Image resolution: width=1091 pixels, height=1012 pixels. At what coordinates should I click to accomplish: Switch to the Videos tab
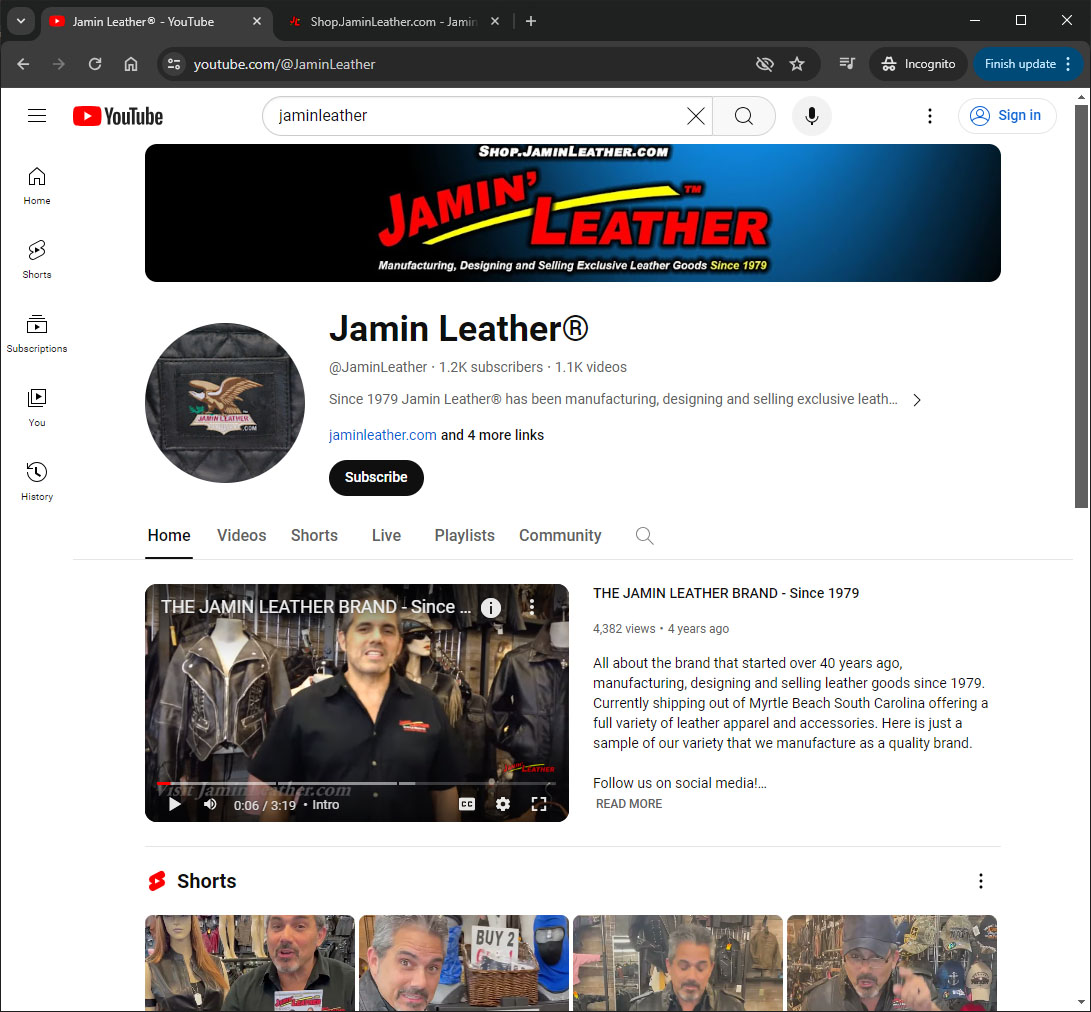tap(241, 535)
